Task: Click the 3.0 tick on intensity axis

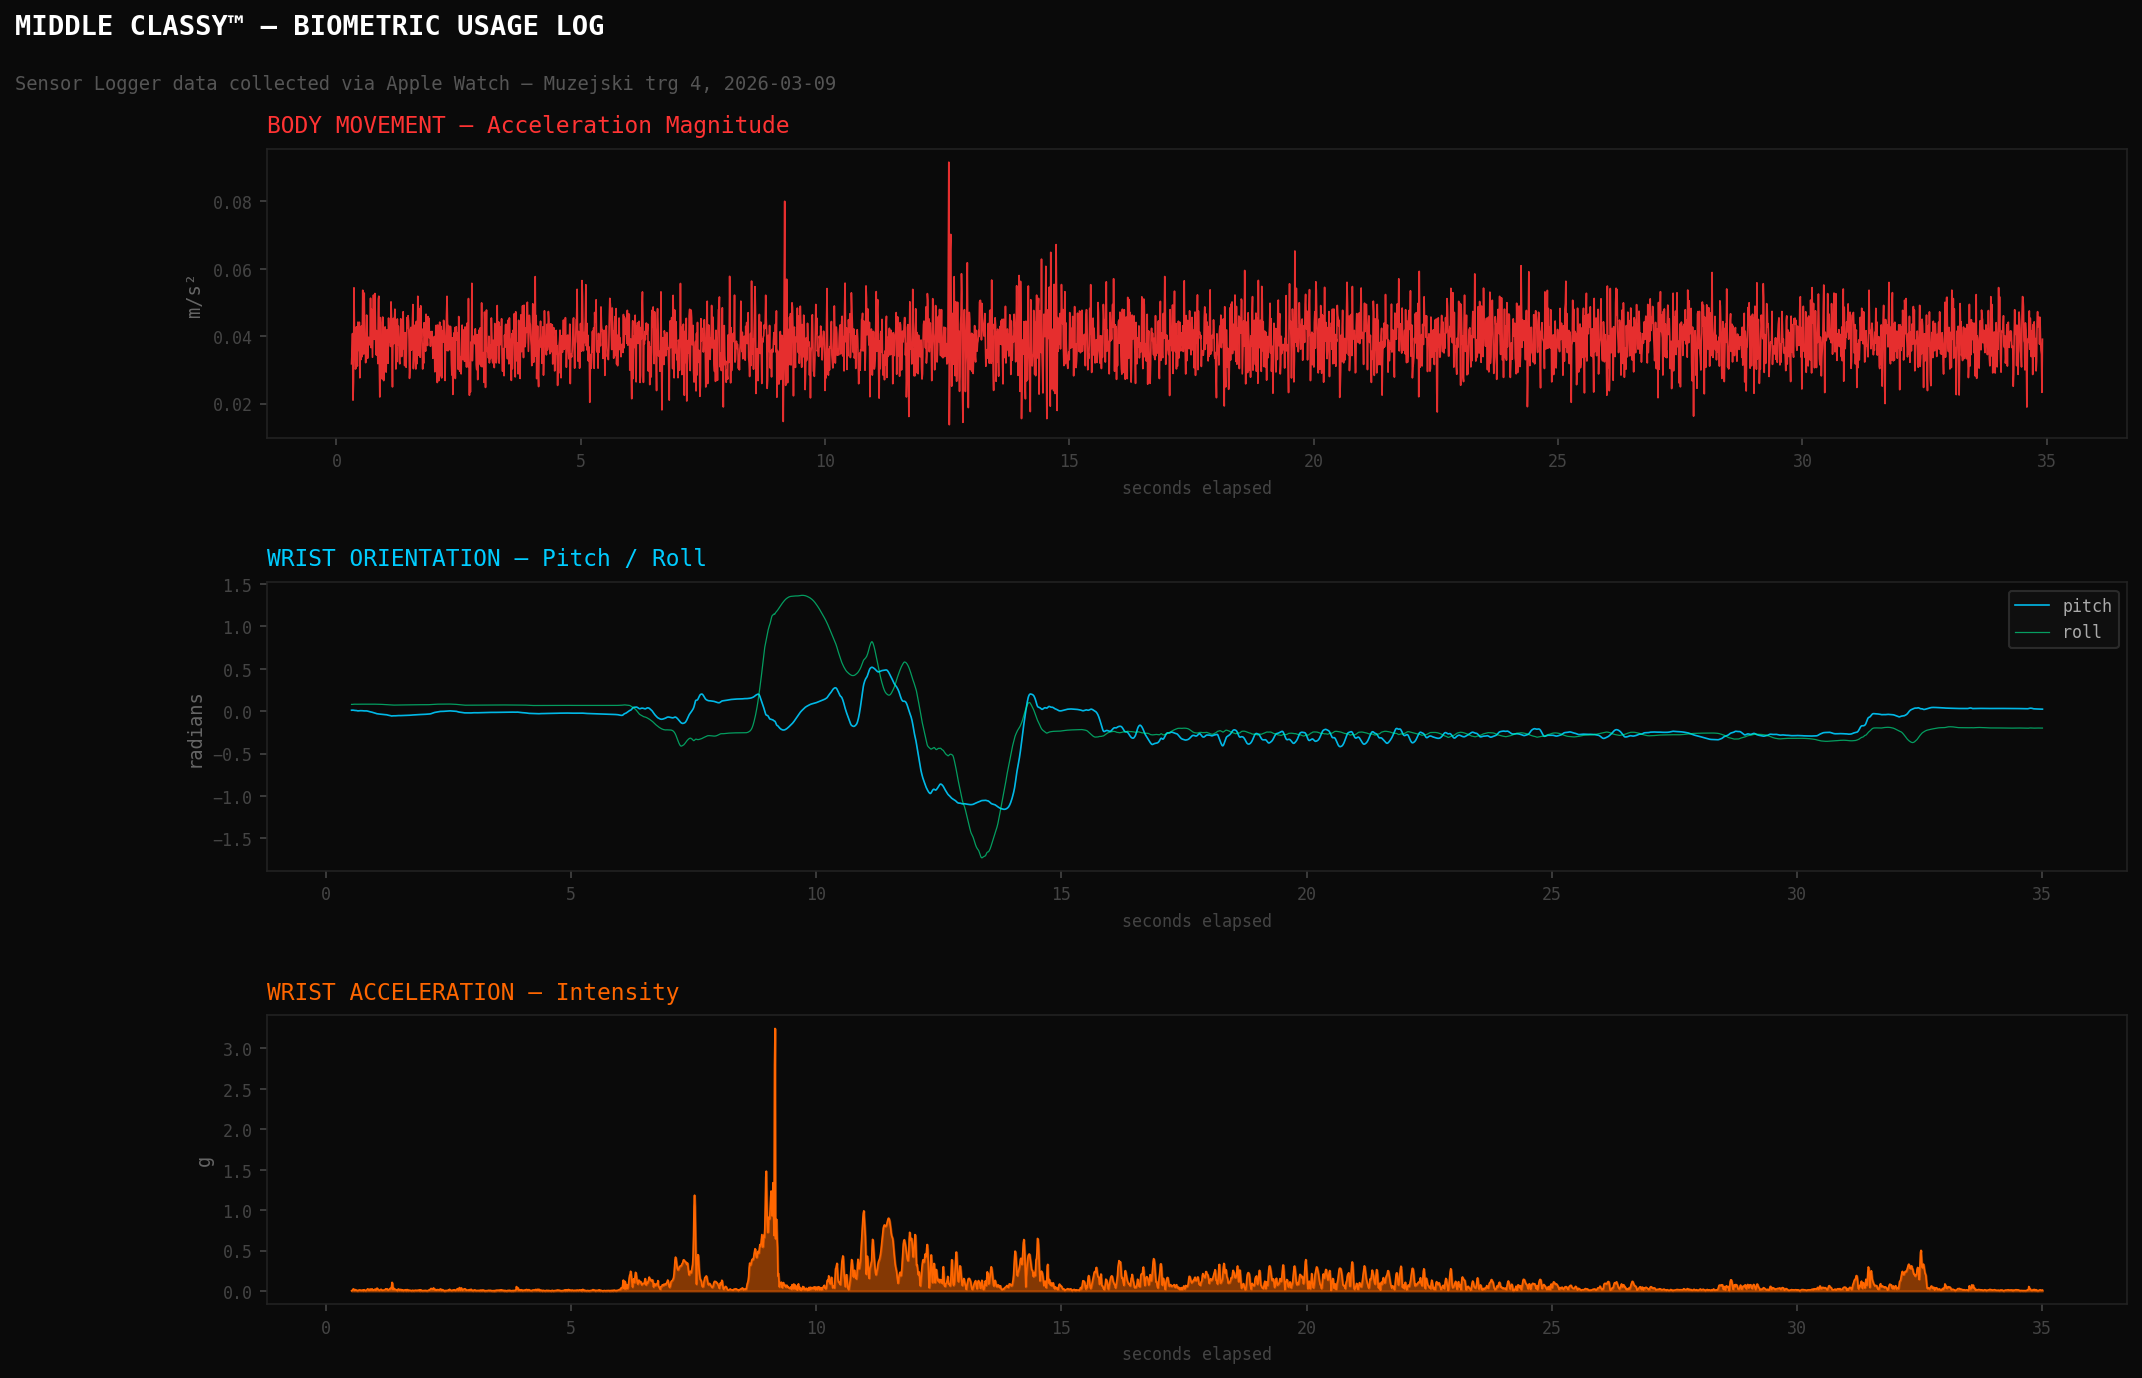Action: (237, 1050)
